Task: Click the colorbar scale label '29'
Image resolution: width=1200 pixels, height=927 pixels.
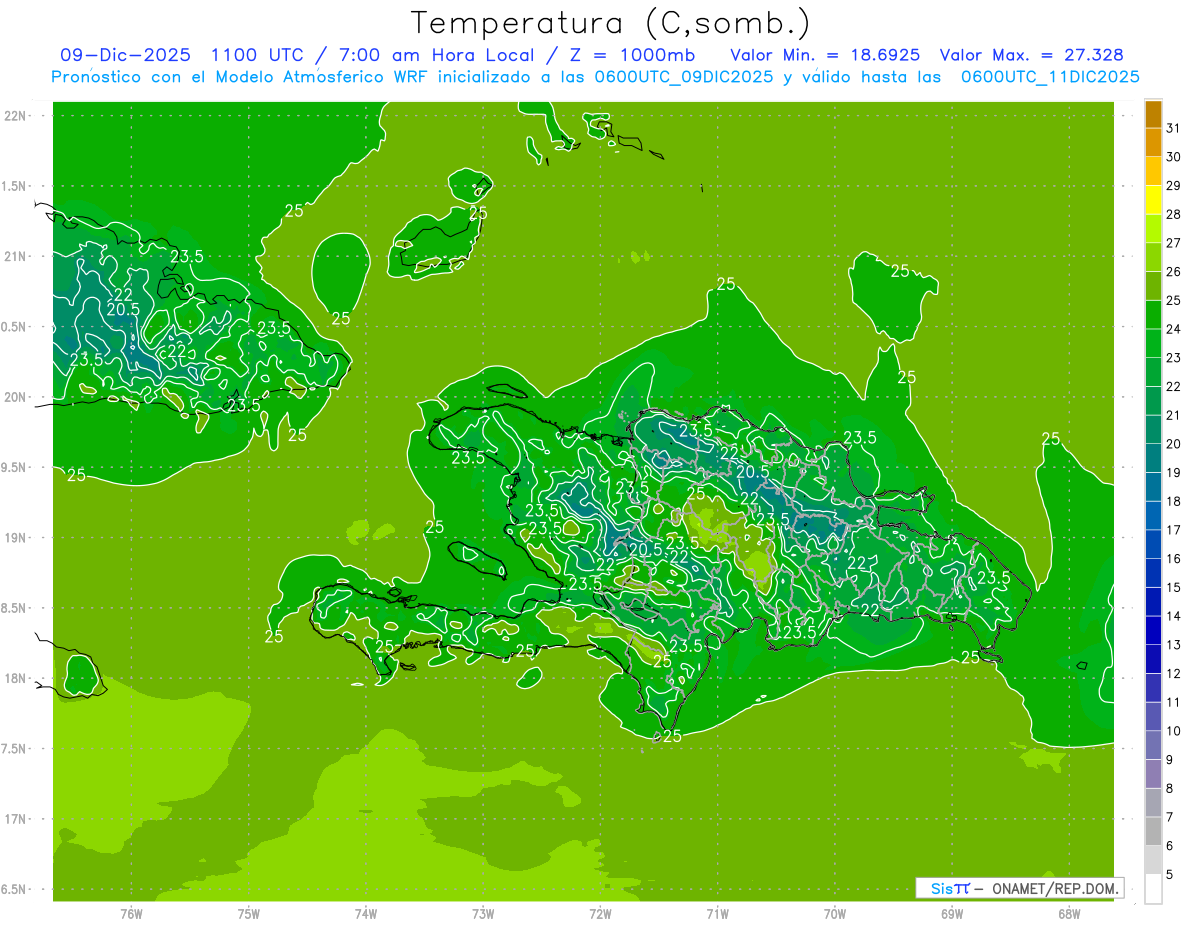Action: click(1174, 186)
